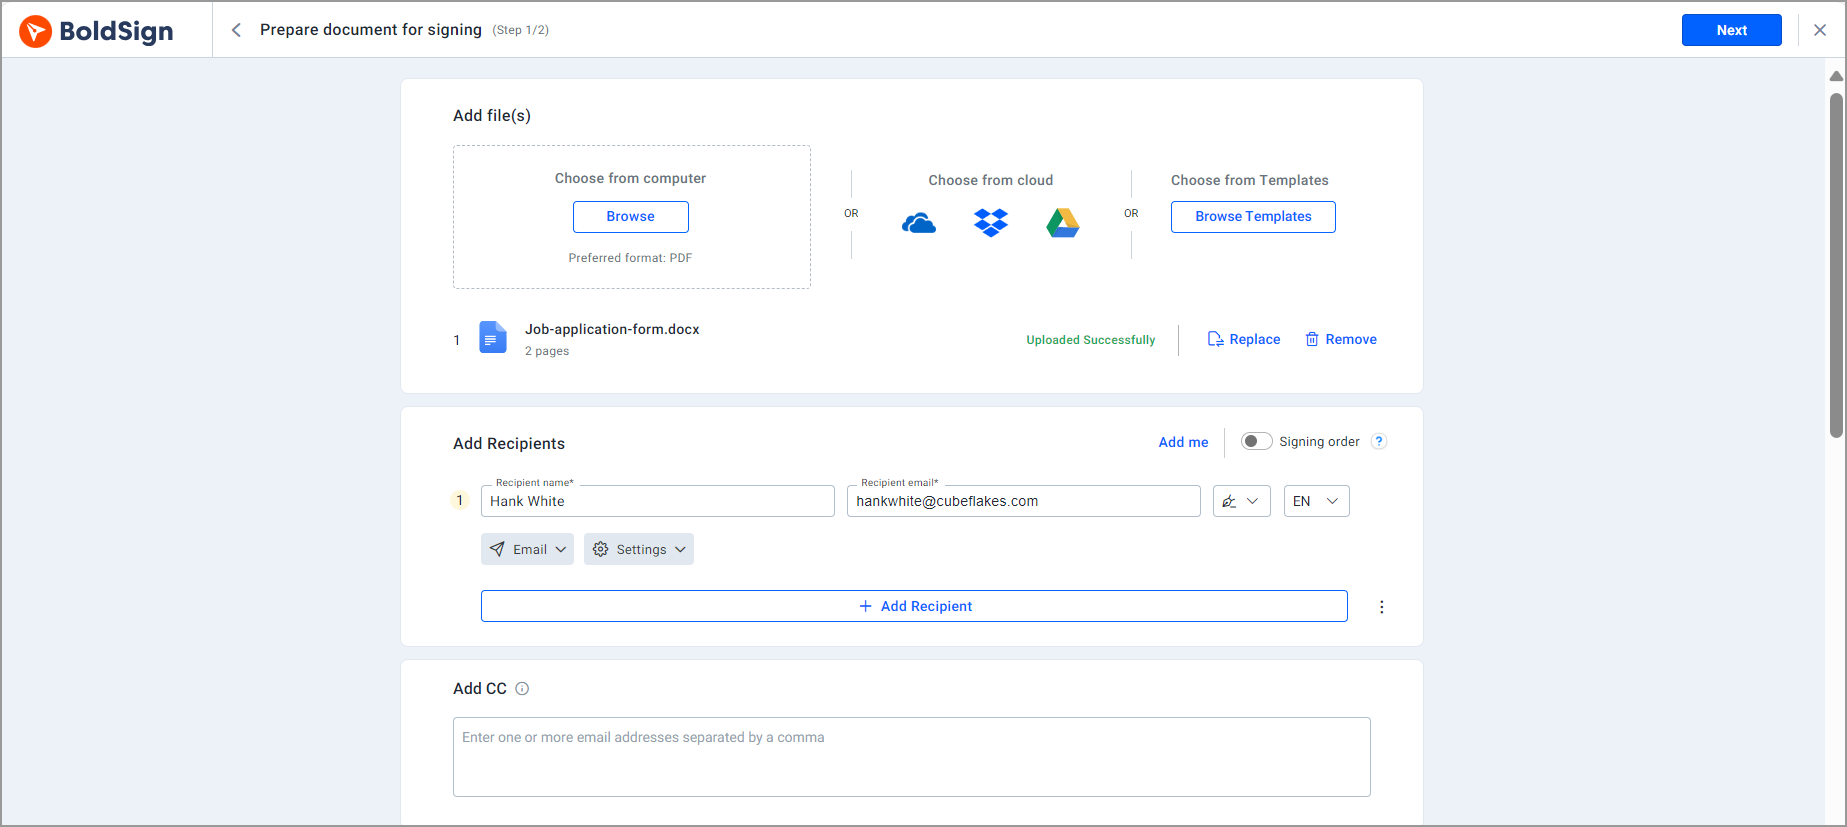Choose file from Google Drive icon
Viewport: 1847px width, 827px height.
pyautogui.click(x=1063, y=222)
